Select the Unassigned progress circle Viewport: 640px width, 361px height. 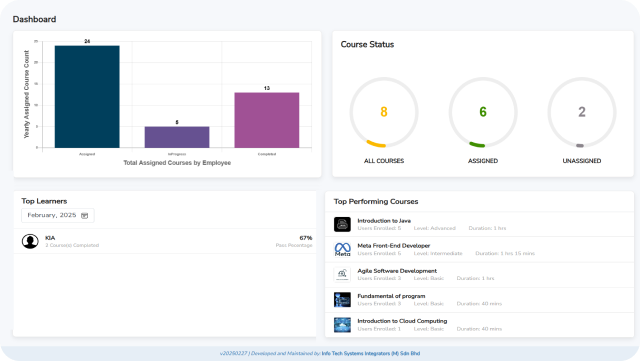point(582,112)
